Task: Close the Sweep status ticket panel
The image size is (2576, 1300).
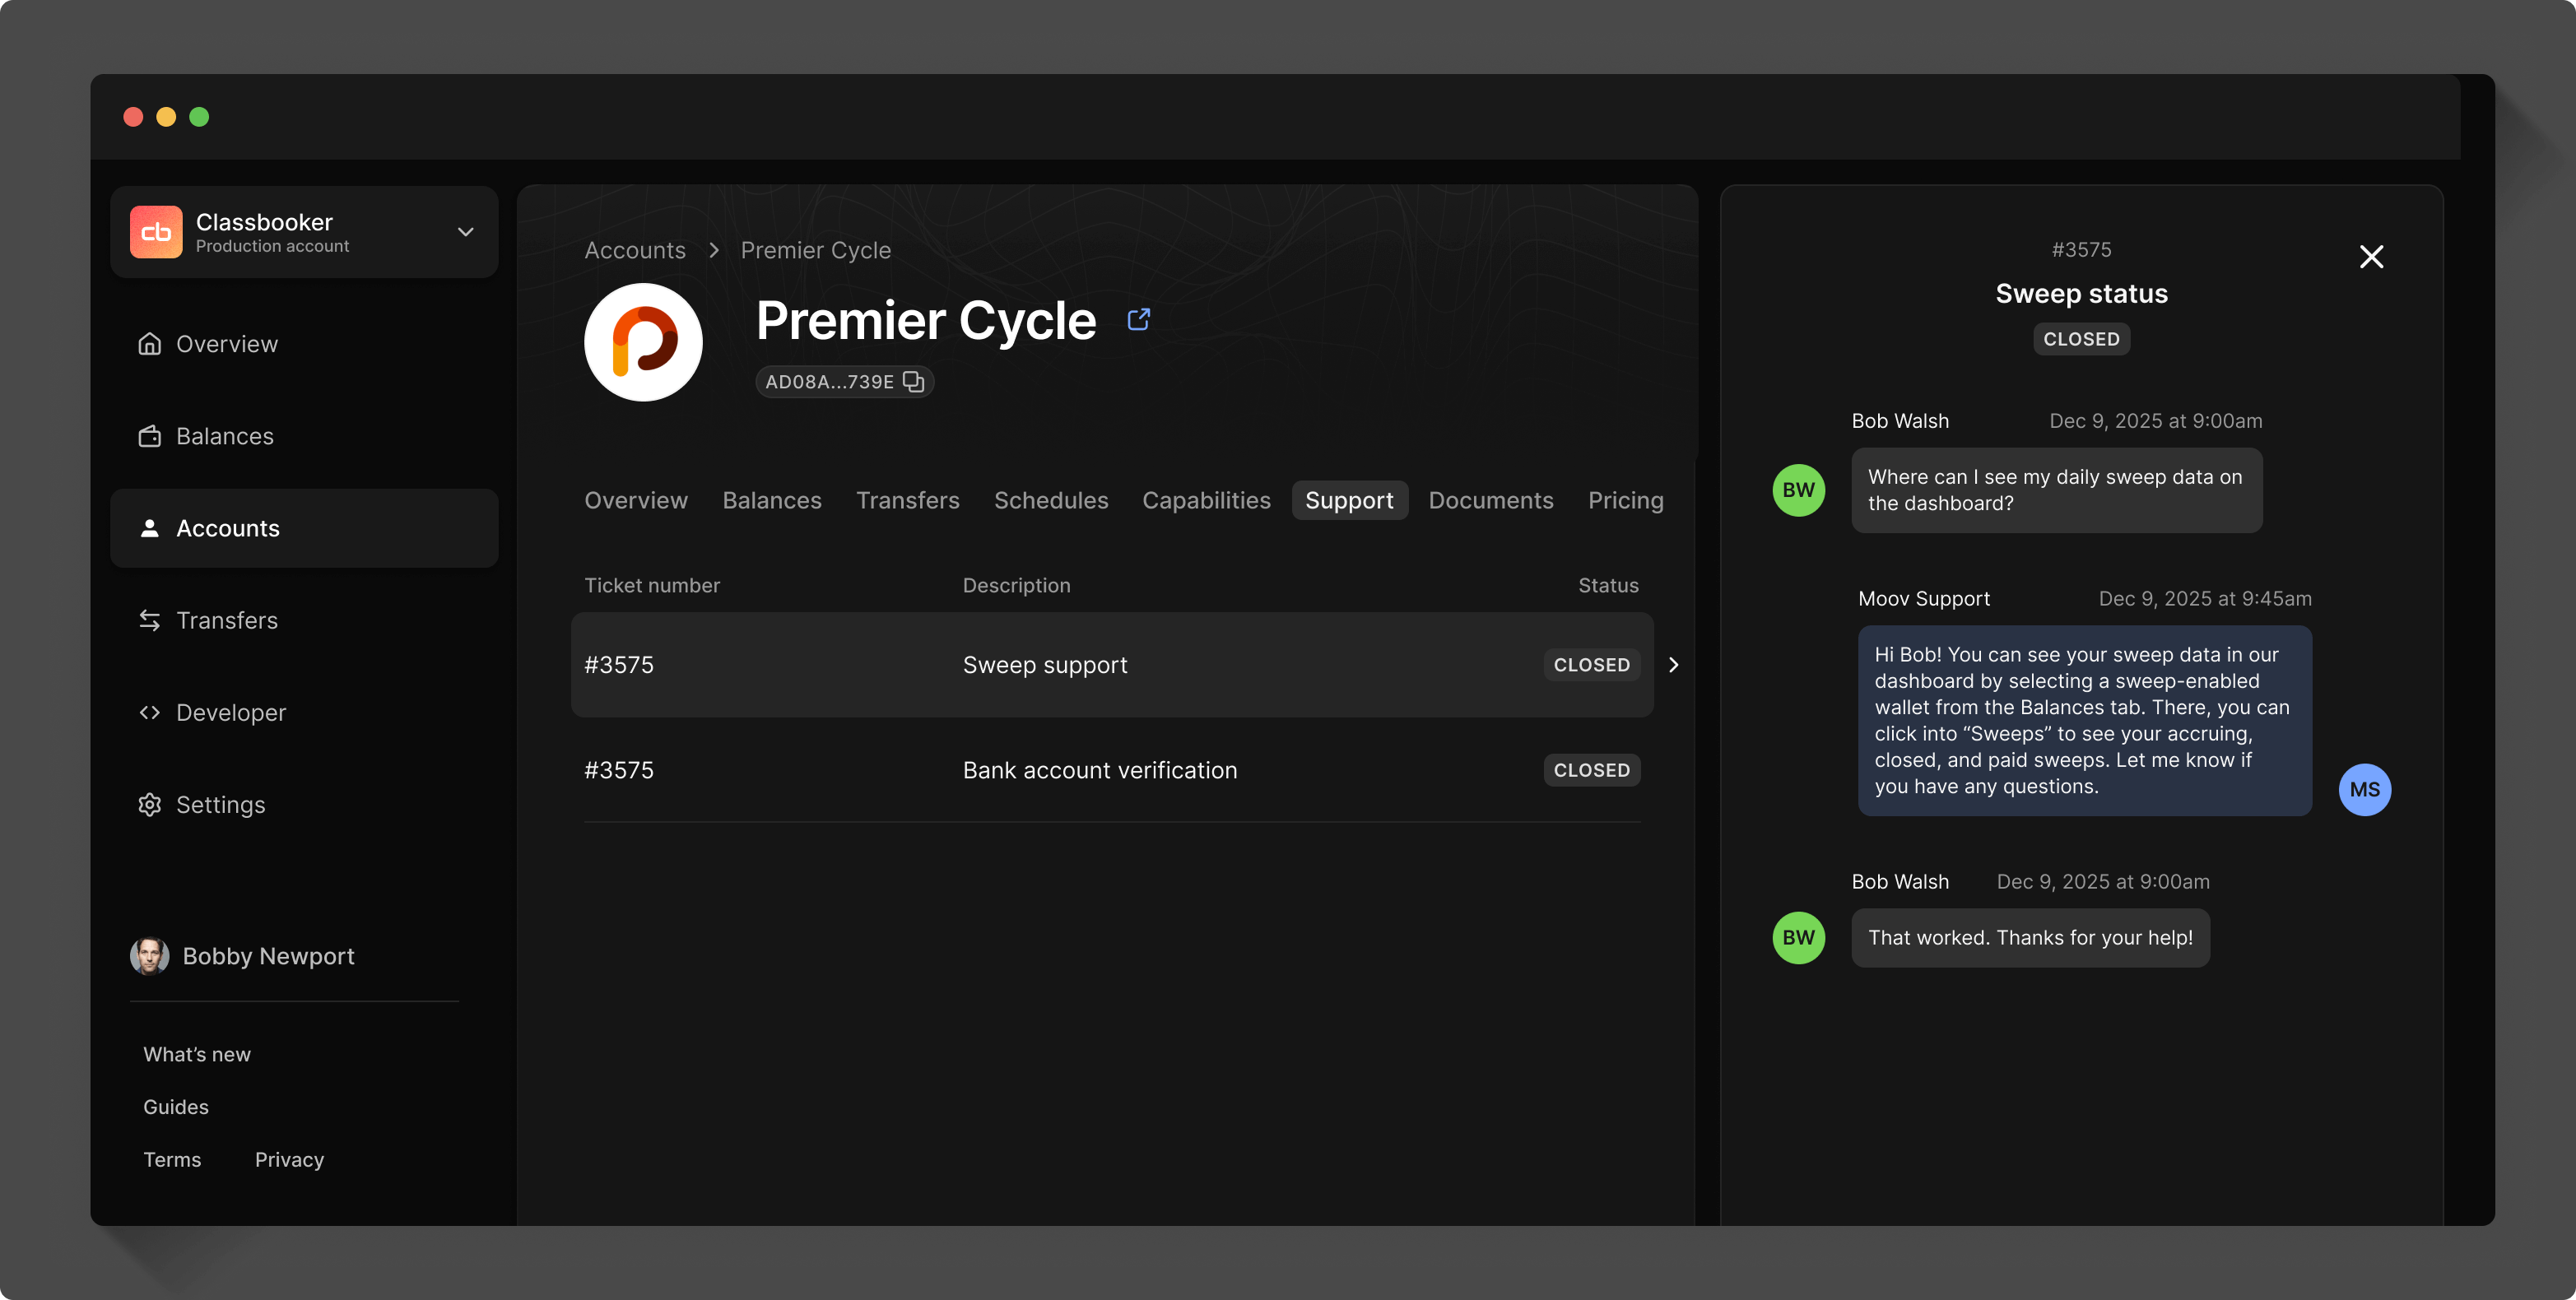Action: (x=2371, y=257)
